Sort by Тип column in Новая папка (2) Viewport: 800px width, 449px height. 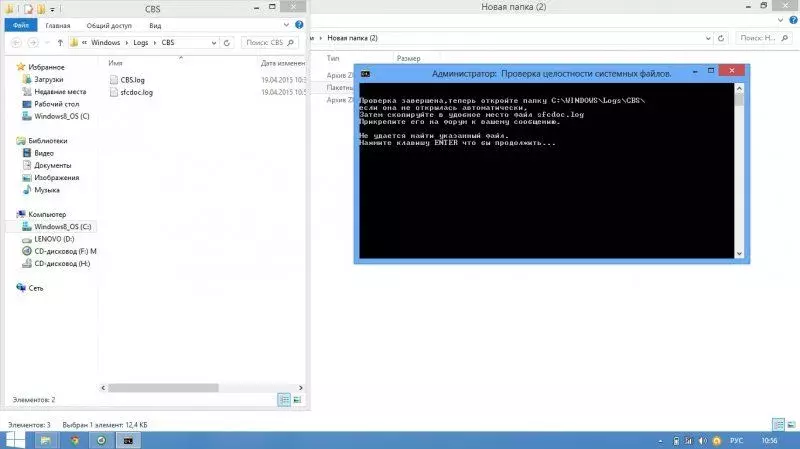coord(333,58)
